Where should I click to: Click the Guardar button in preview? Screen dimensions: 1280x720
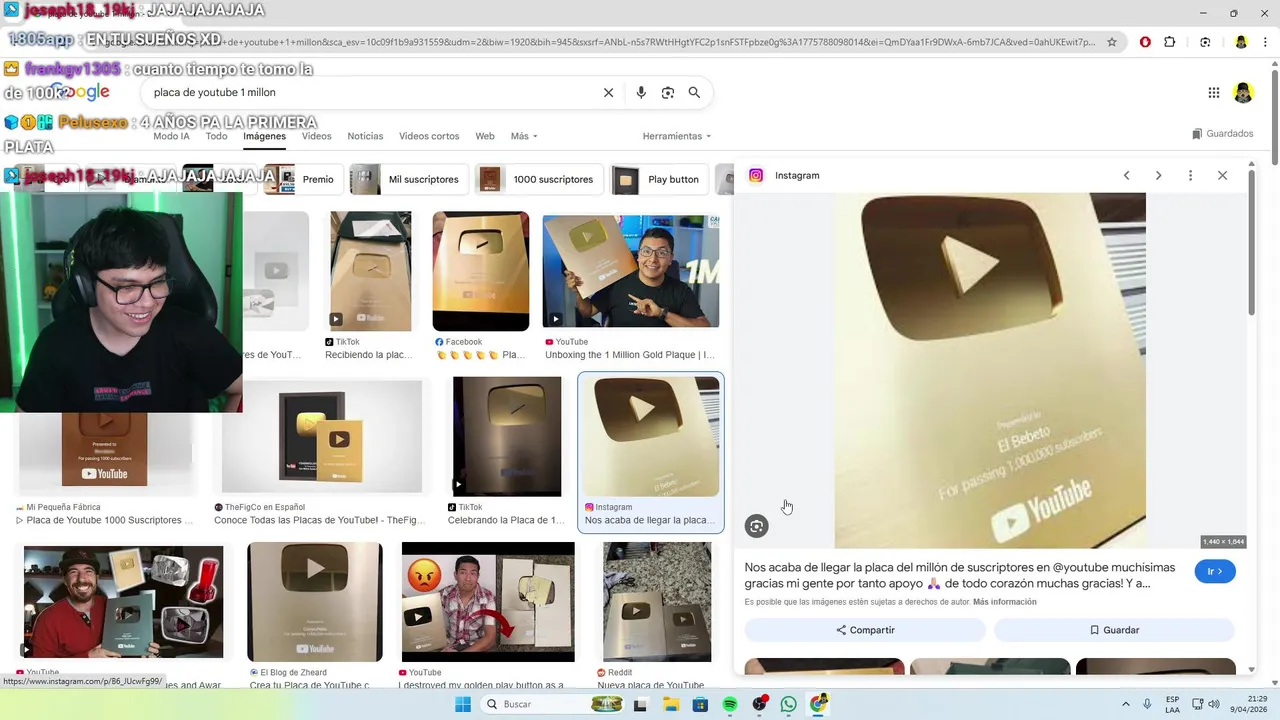(1114, 630)
